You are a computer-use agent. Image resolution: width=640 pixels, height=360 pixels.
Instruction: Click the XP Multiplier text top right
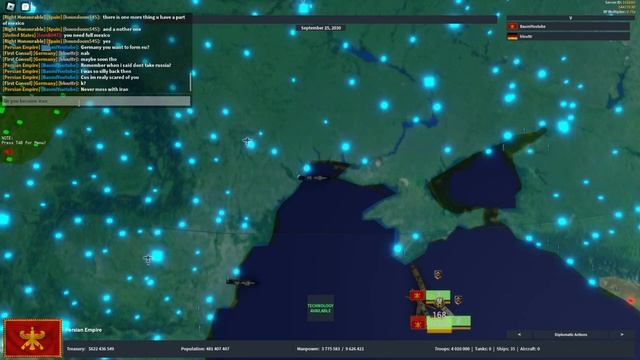[618, 12]
